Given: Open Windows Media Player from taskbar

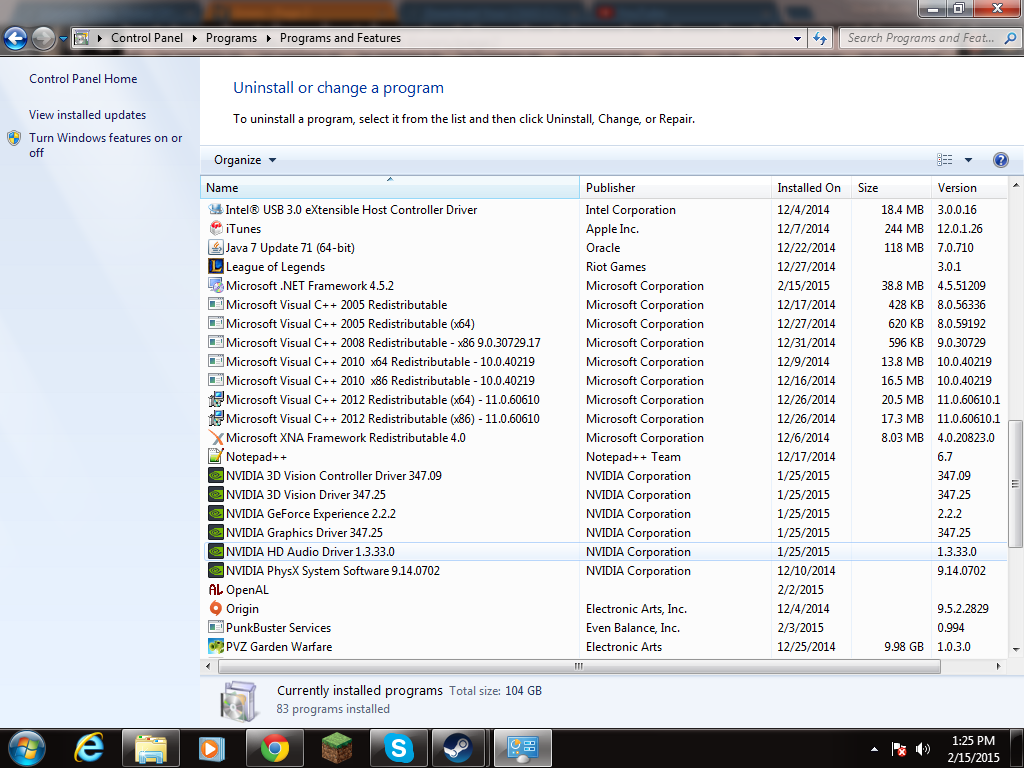Looking at the screenshot, I should pos(211,748).
